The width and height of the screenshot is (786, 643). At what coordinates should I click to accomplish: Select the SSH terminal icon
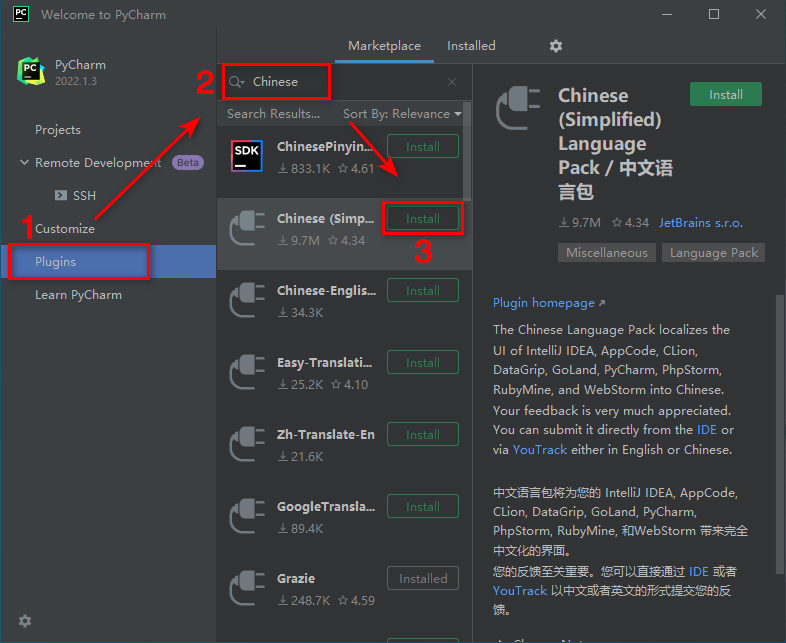[x=61, y=195]
